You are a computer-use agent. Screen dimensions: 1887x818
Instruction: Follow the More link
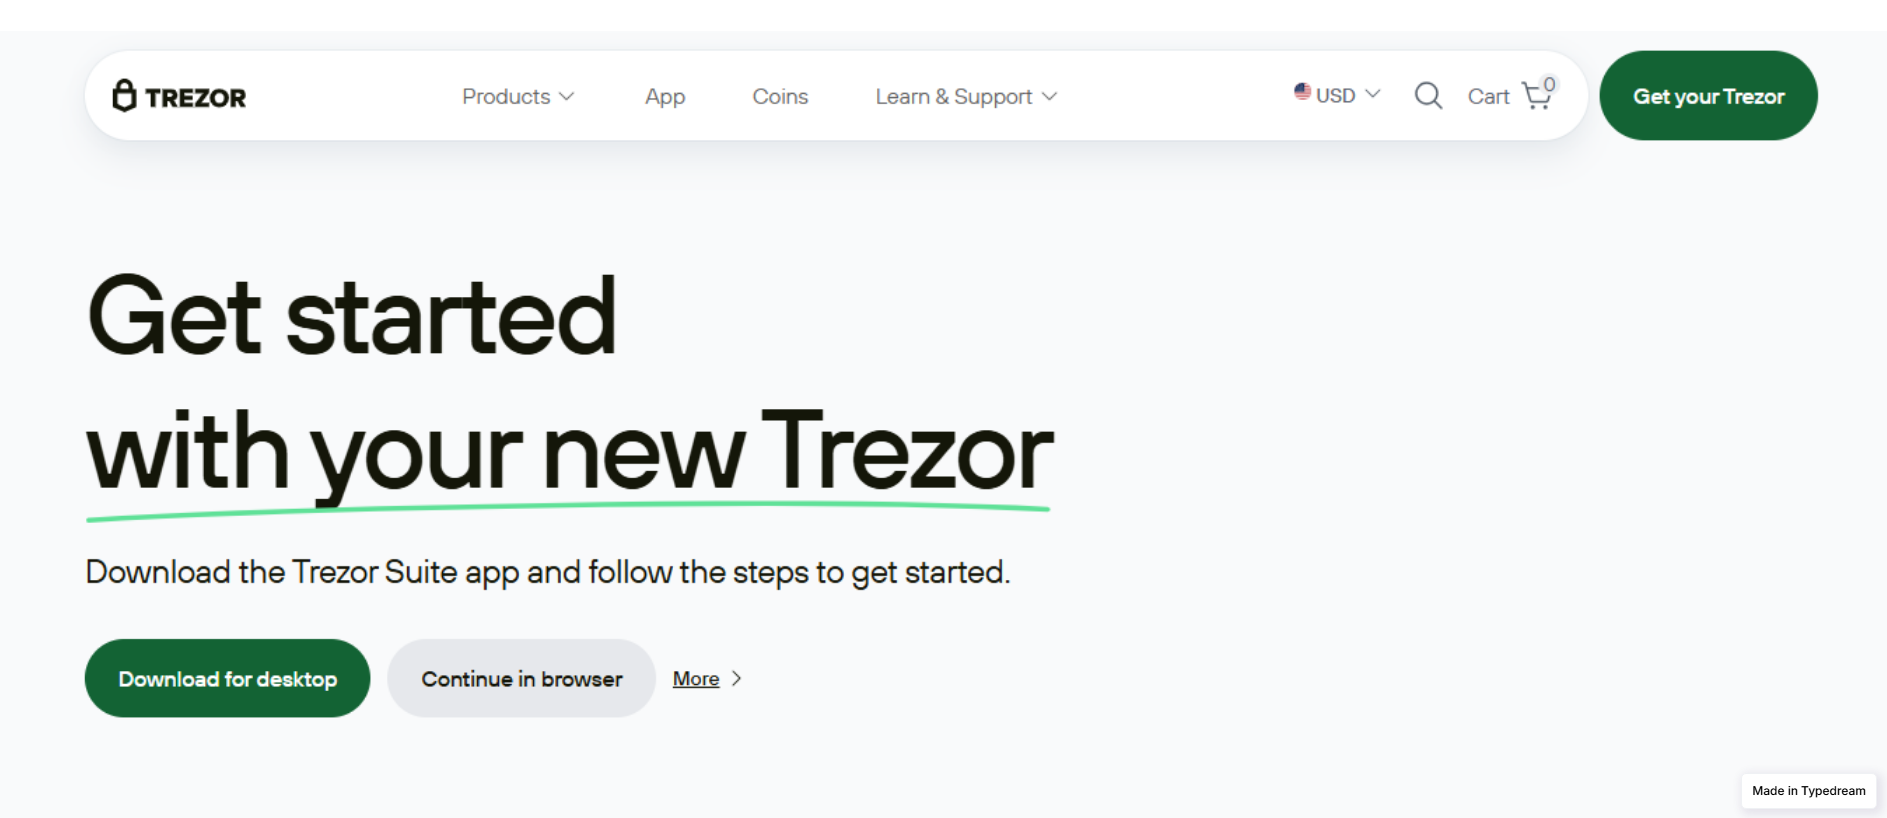tap(696, 678)
